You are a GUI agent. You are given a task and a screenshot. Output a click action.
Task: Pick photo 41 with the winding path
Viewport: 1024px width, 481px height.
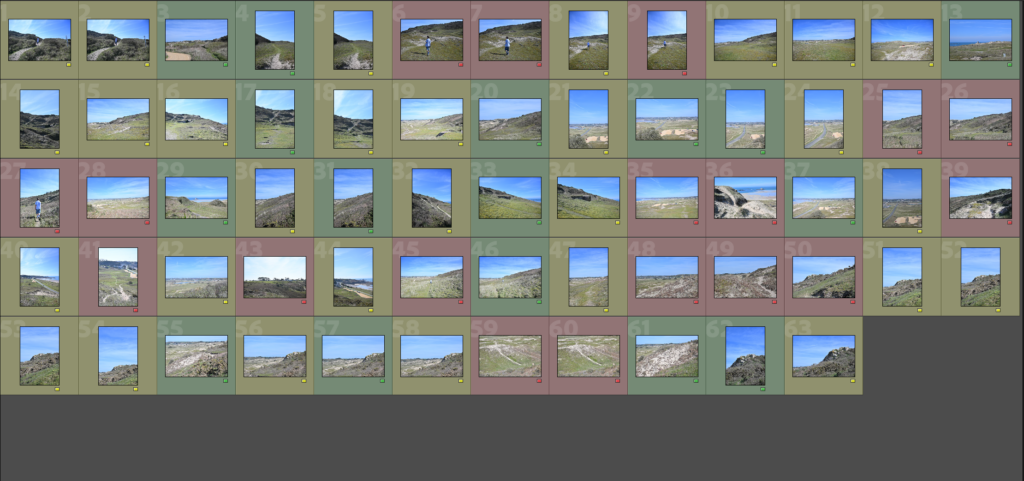tap(118, 276)
